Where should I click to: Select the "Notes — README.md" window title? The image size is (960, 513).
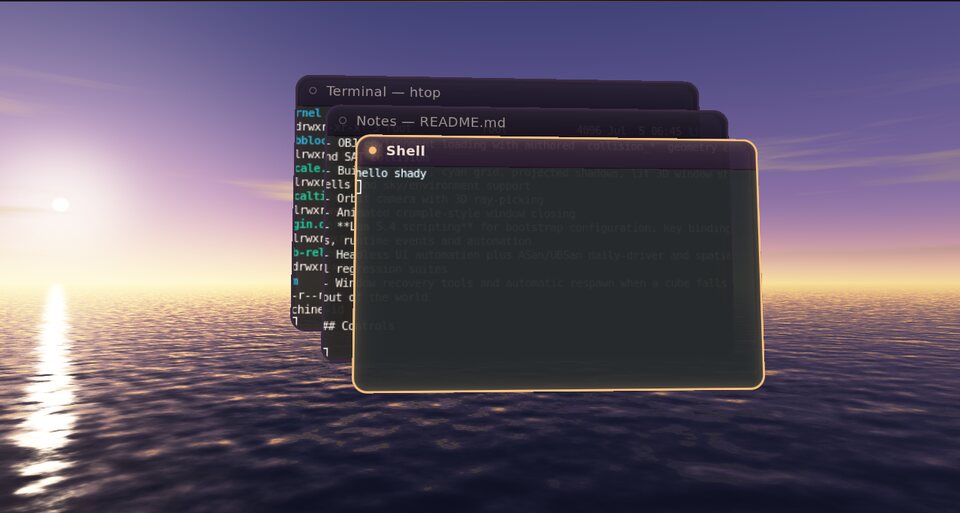pyautogui.click(x=430, y=121)
